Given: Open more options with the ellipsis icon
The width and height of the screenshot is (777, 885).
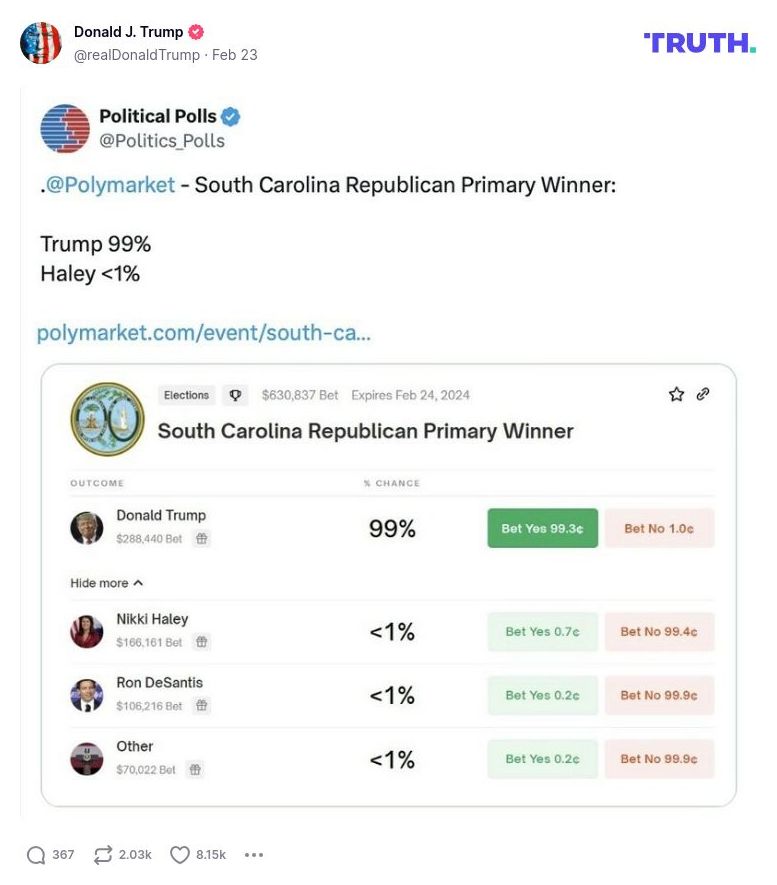Looking at the screenshot, I should point(254,855).
